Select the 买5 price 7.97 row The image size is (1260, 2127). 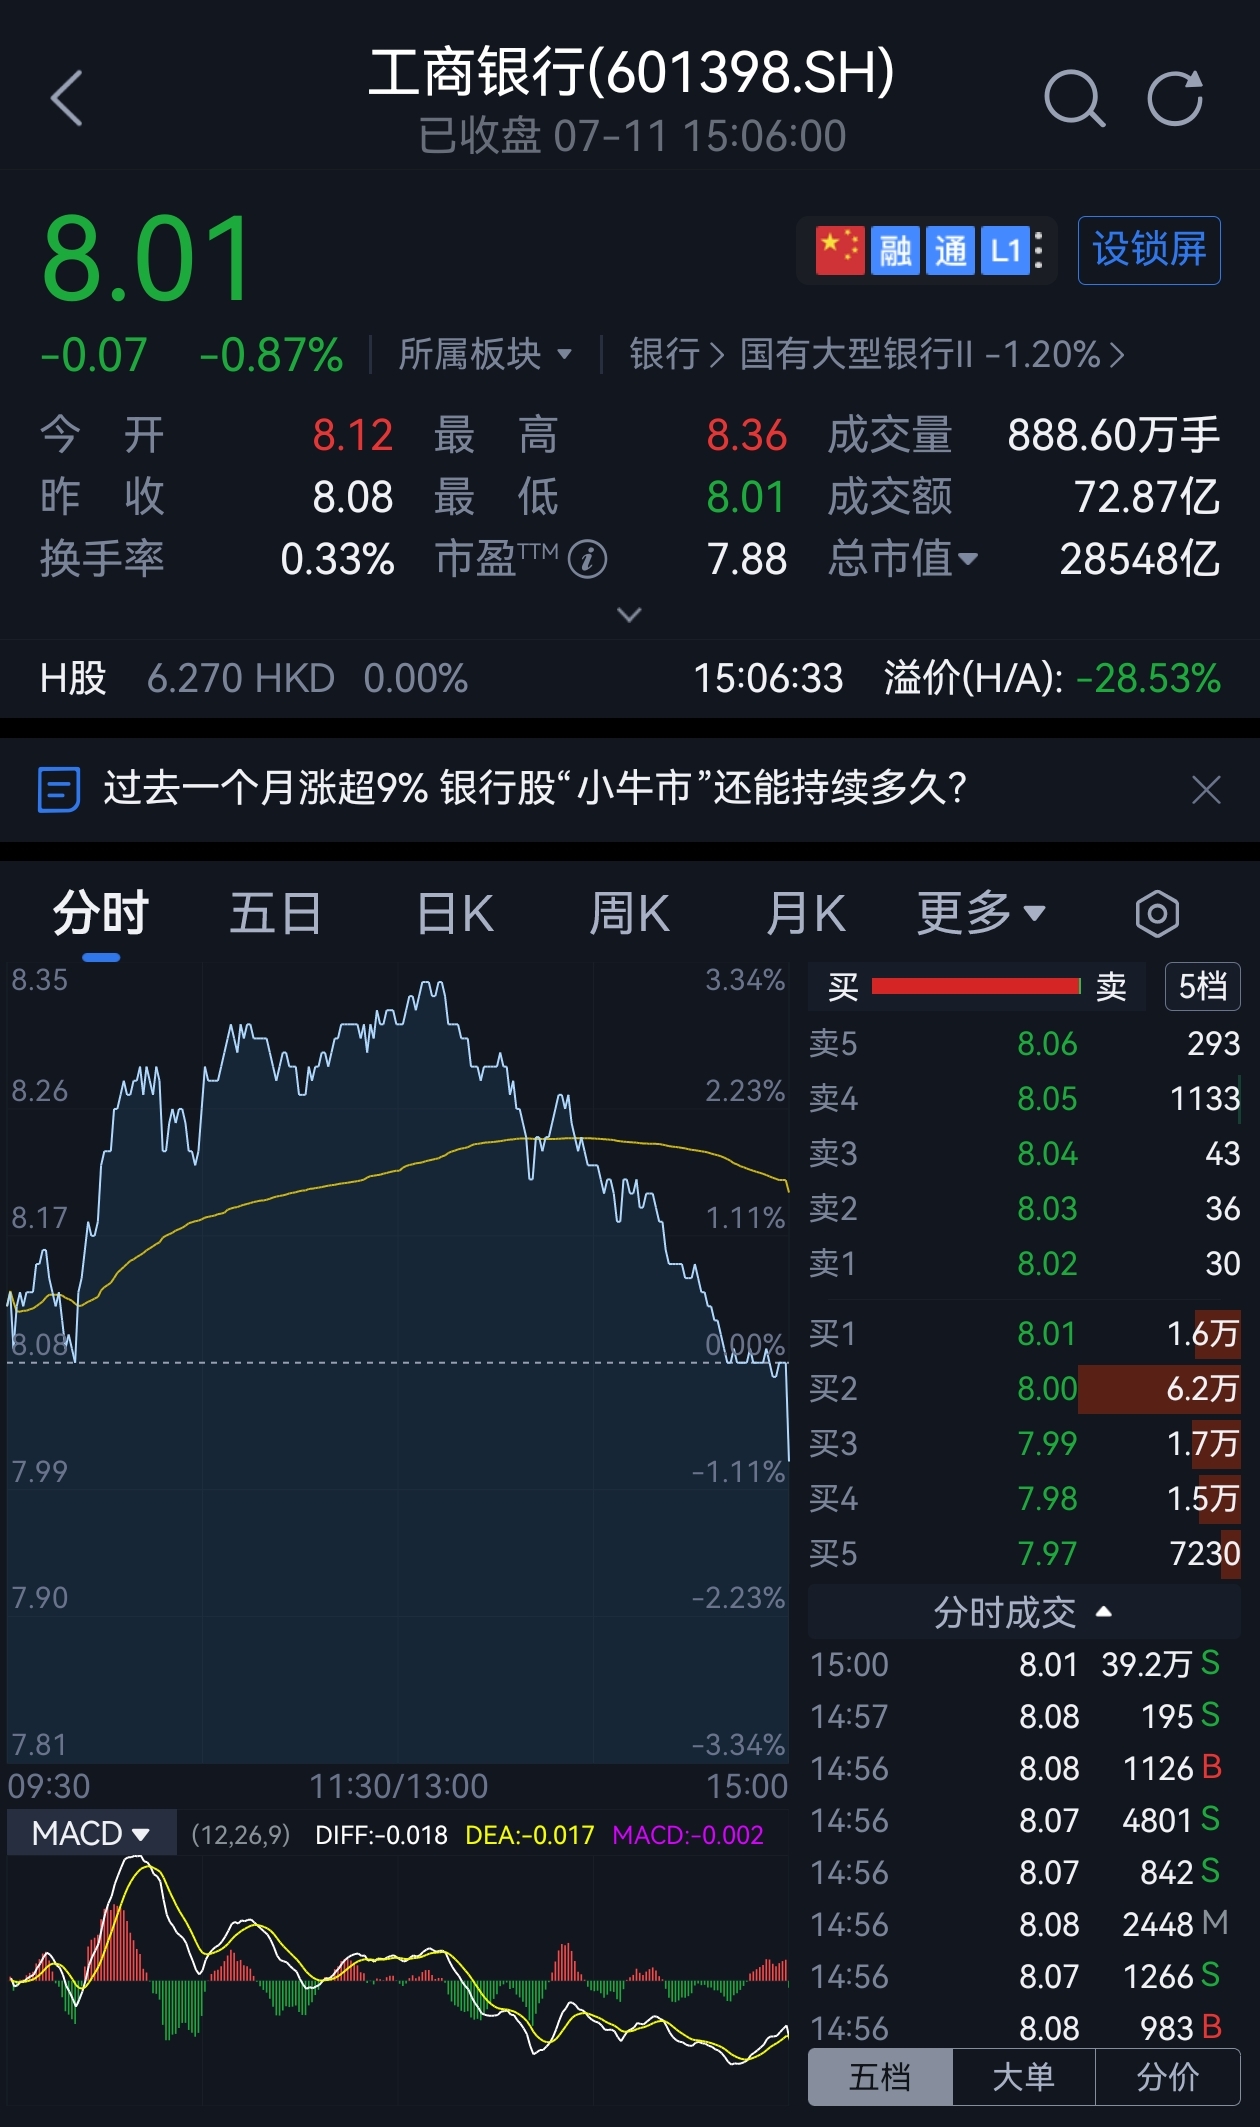(x=1024, y=1553)
